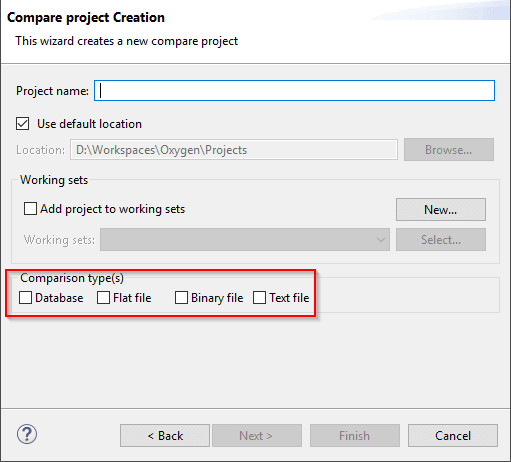Enable Add project to working sets
Image resolution: width=511 pixels, height=462 pixels.
coord(30,209)
